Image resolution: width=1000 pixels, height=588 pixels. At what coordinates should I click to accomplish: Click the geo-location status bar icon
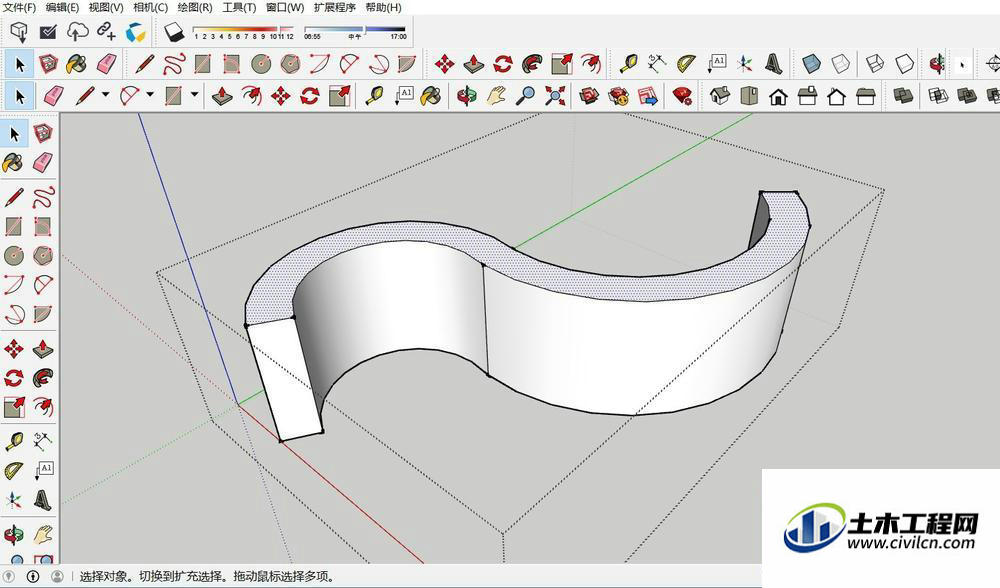(8, 577)
